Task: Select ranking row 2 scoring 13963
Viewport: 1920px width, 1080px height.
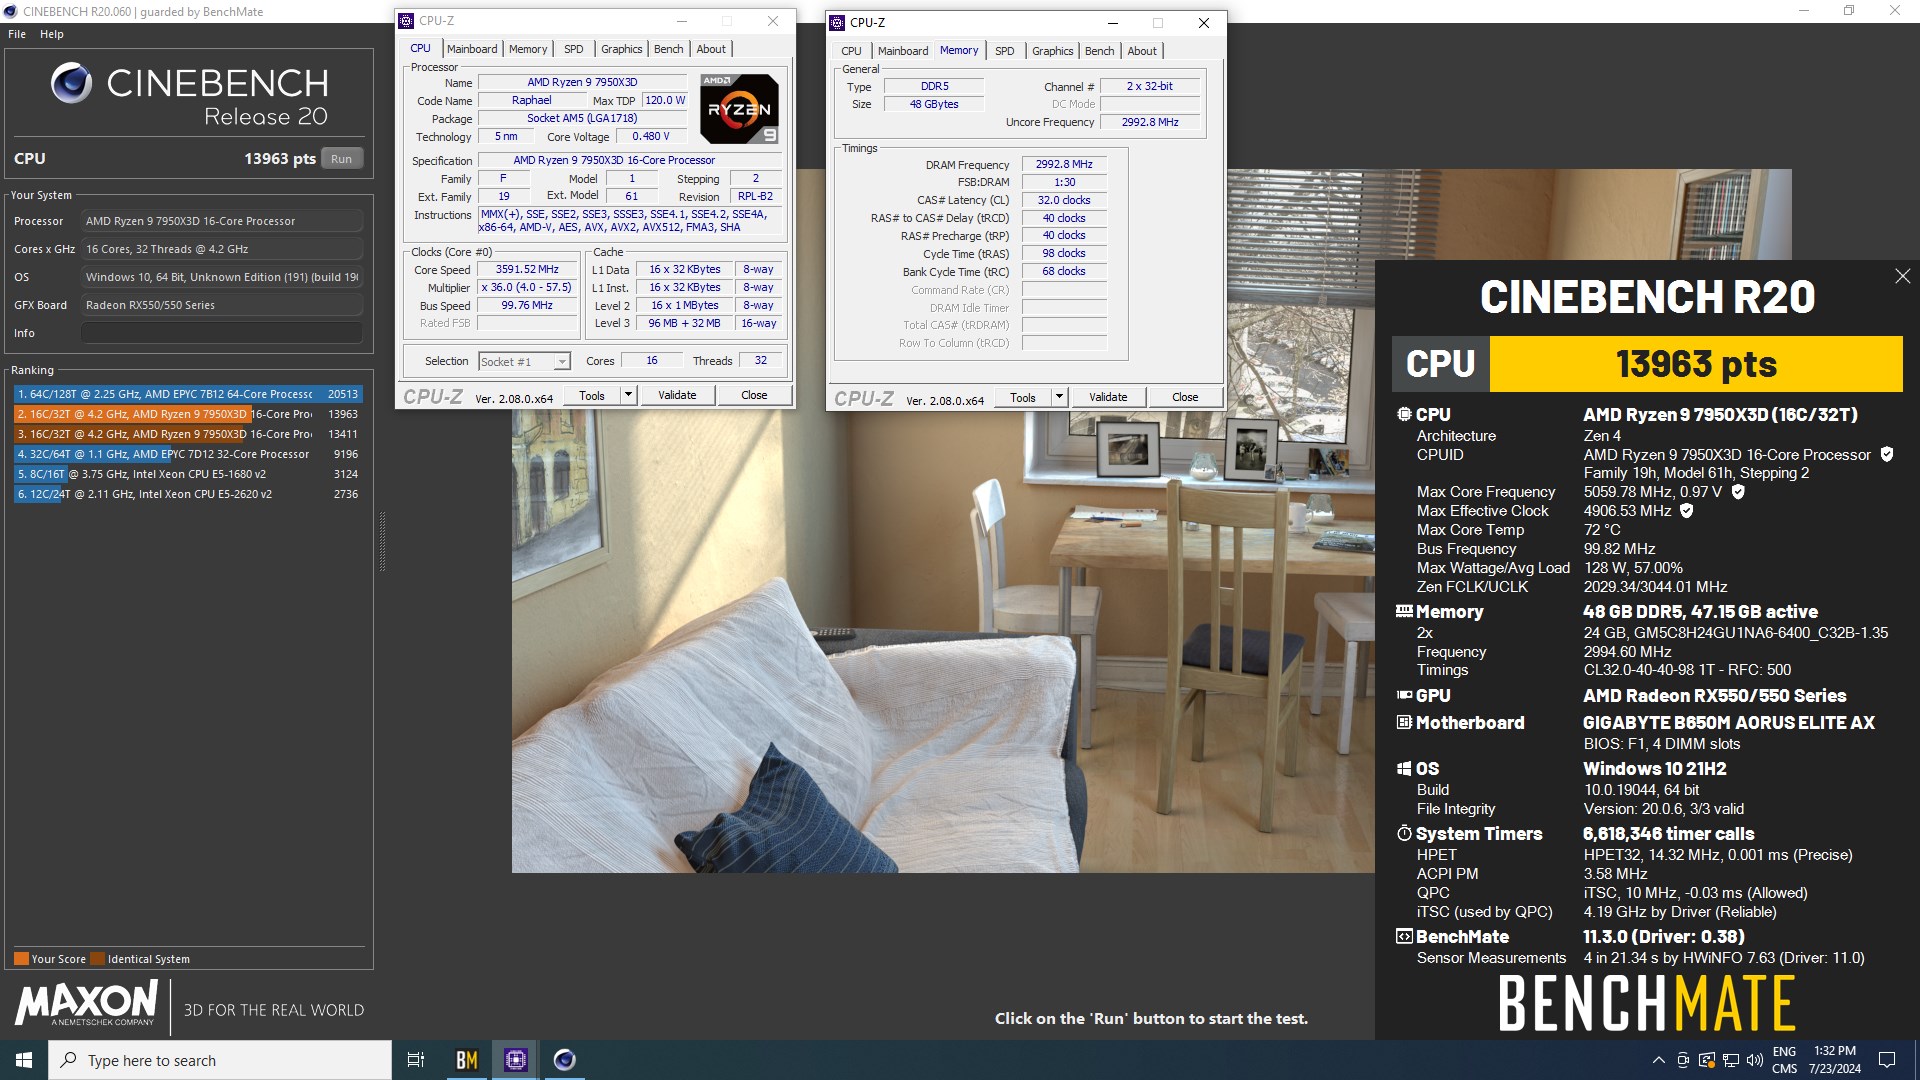Action: point(187,414)
